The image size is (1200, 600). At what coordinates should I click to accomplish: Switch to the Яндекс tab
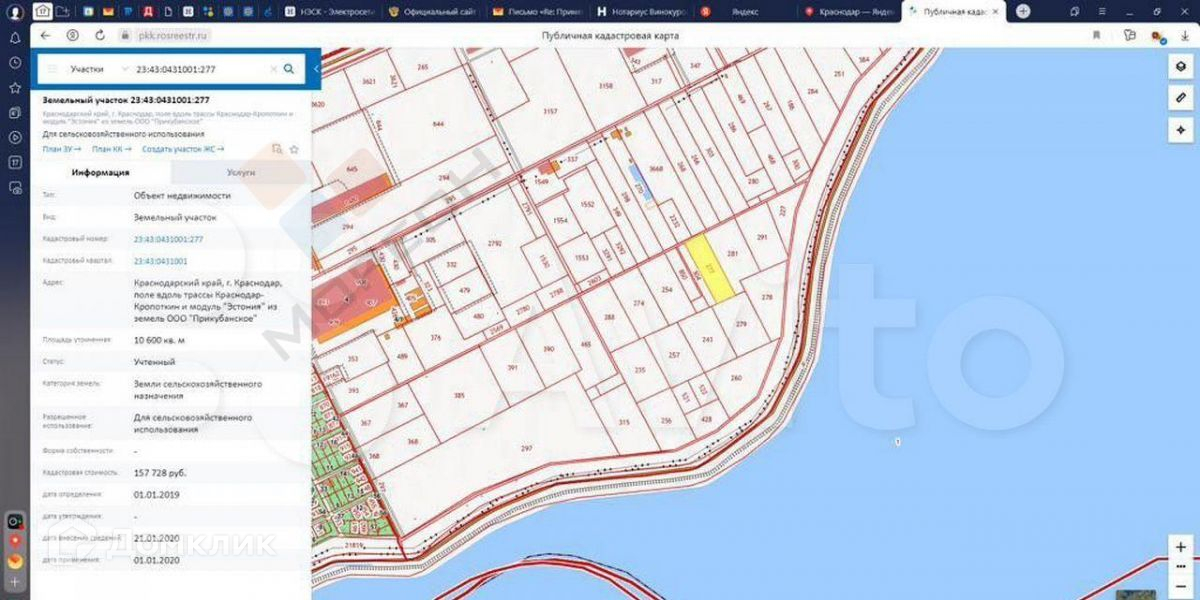click(743, 11)
